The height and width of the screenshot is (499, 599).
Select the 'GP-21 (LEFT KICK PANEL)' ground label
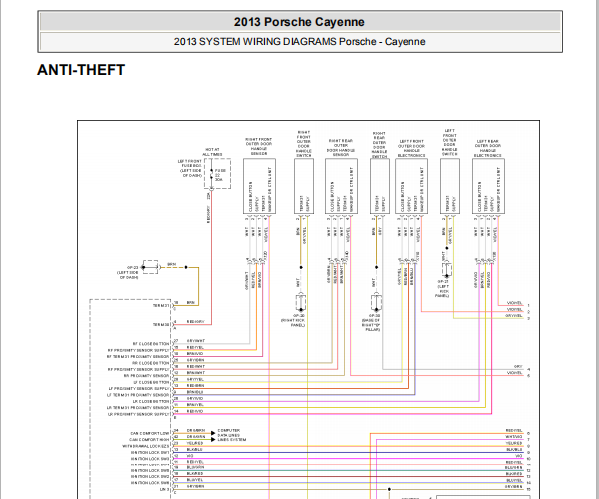[443, 288]
